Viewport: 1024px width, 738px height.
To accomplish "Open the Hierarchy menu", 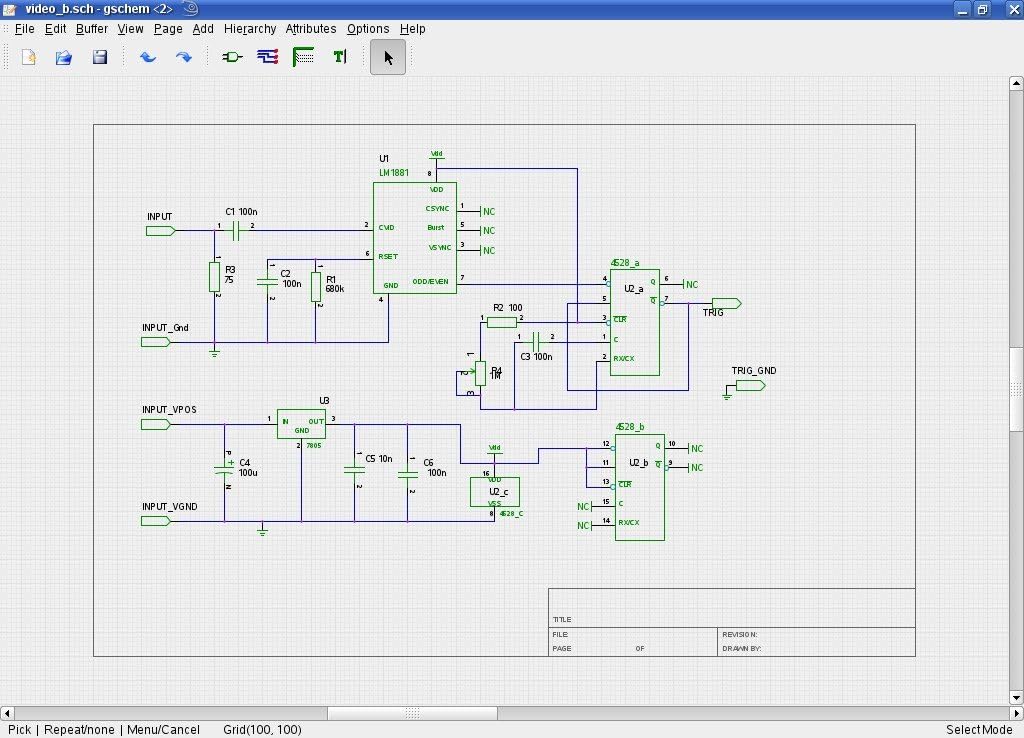I will click(x=249, y=28).
